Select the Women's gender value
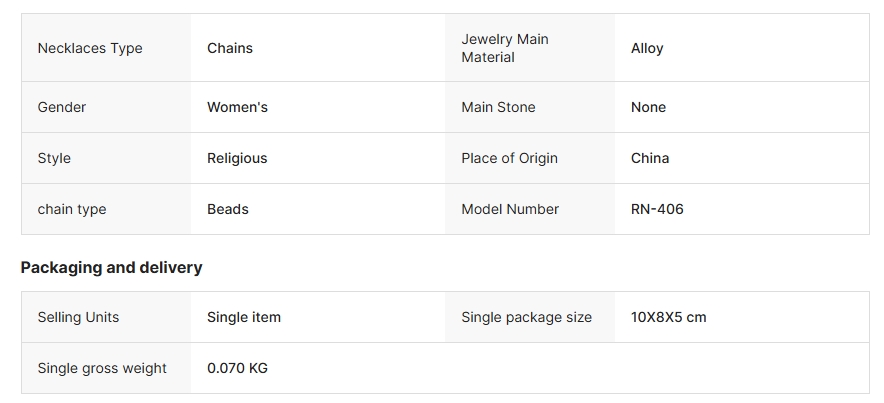Screen dimensions: 884x403 [237, 107]
